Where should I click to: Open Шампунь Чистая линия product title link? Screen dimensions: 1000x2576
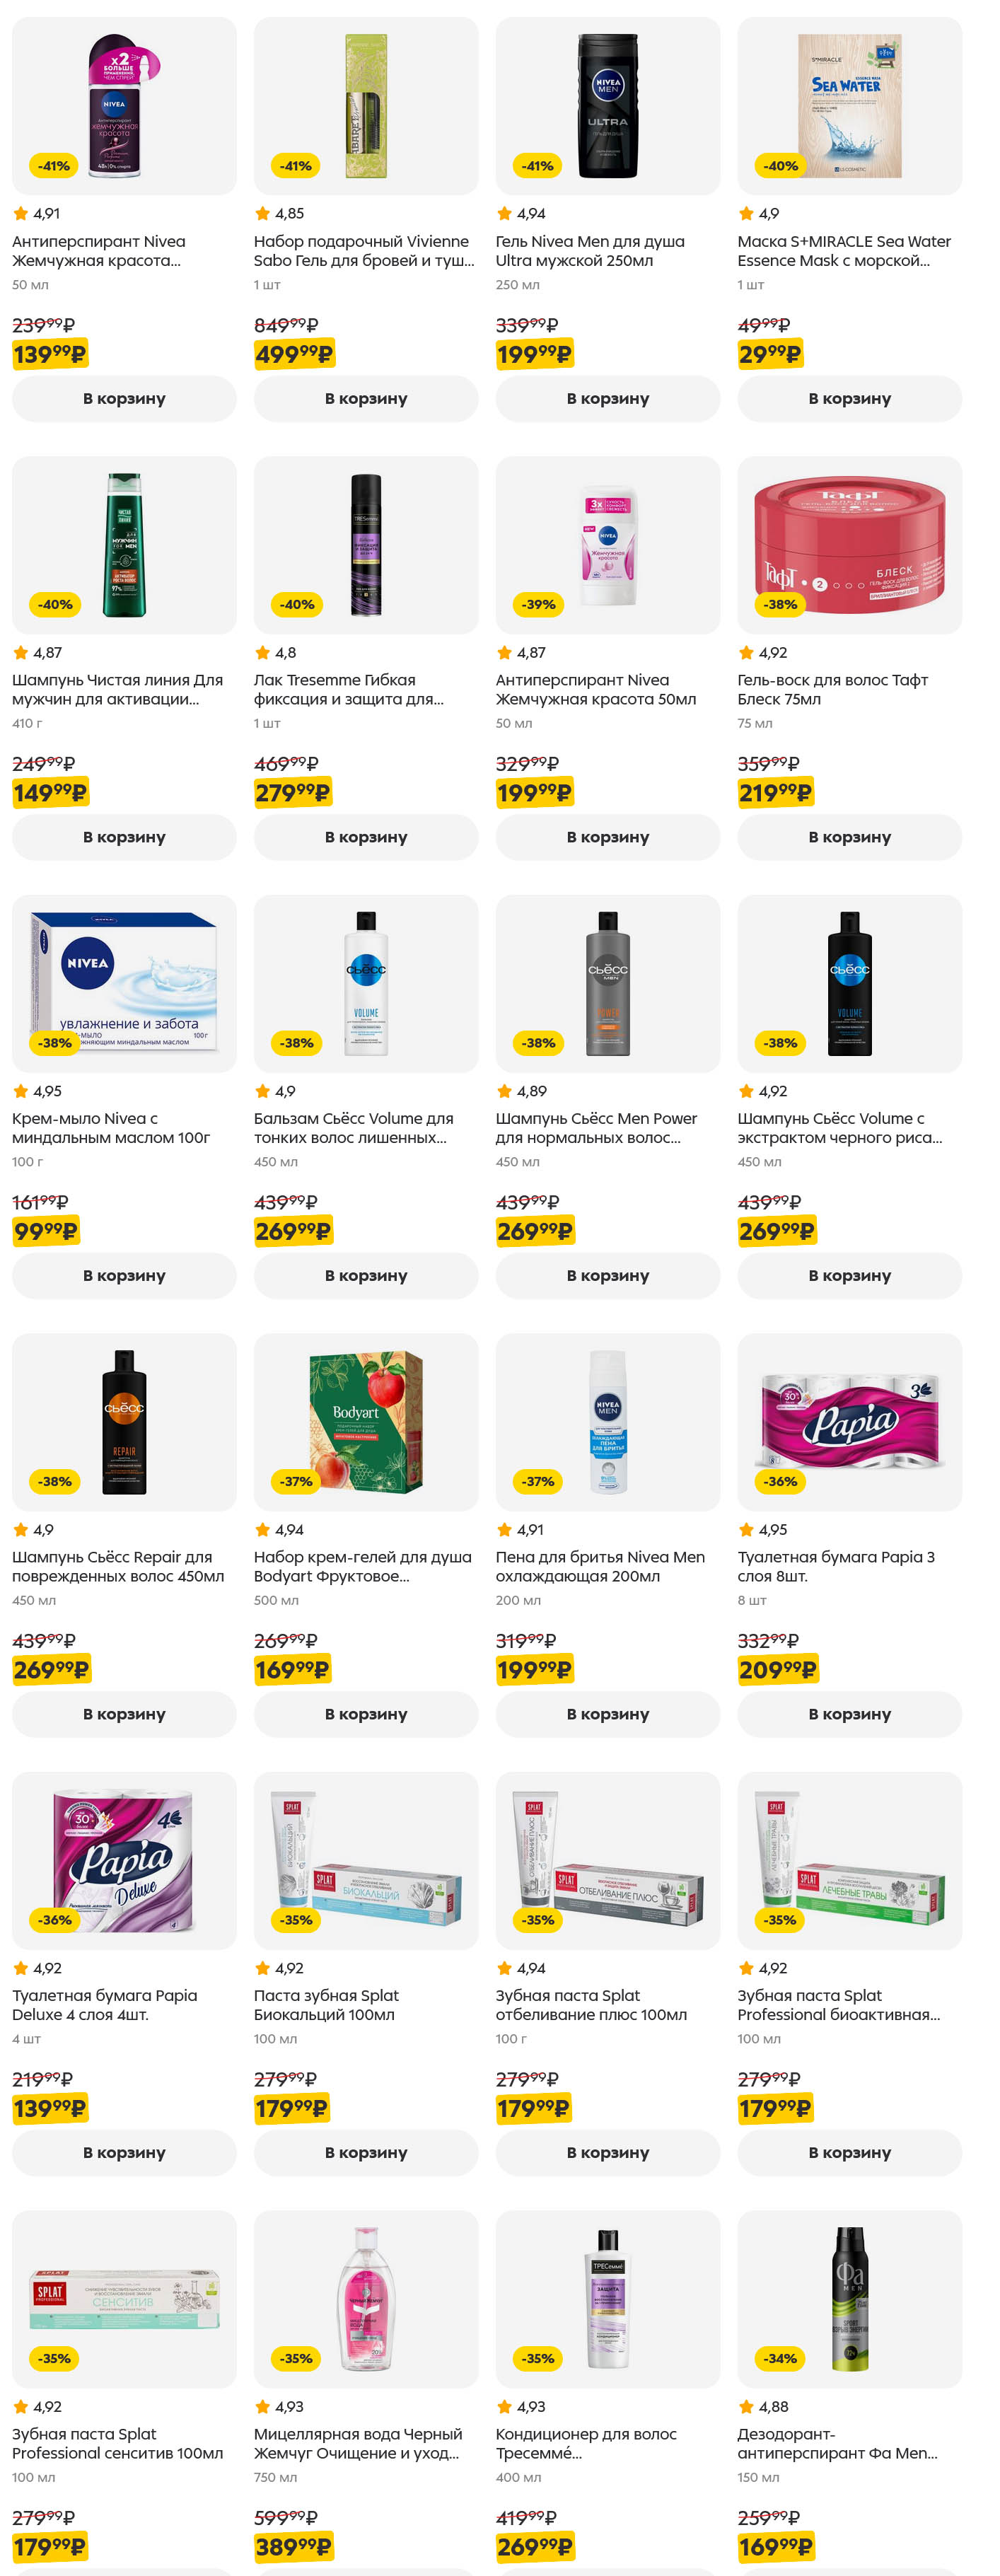(117, 689)
